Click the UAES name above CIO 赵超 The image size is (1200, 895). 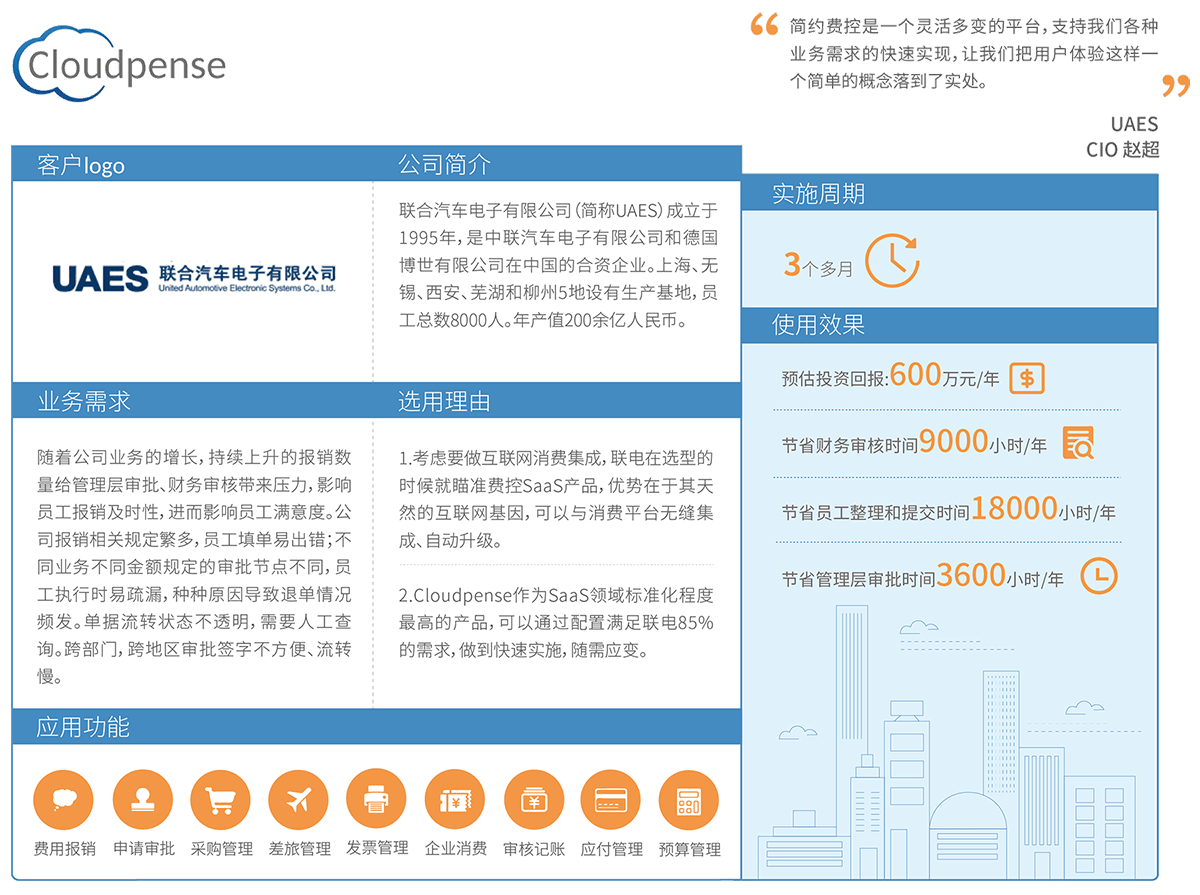click(x=1134, y=124)
